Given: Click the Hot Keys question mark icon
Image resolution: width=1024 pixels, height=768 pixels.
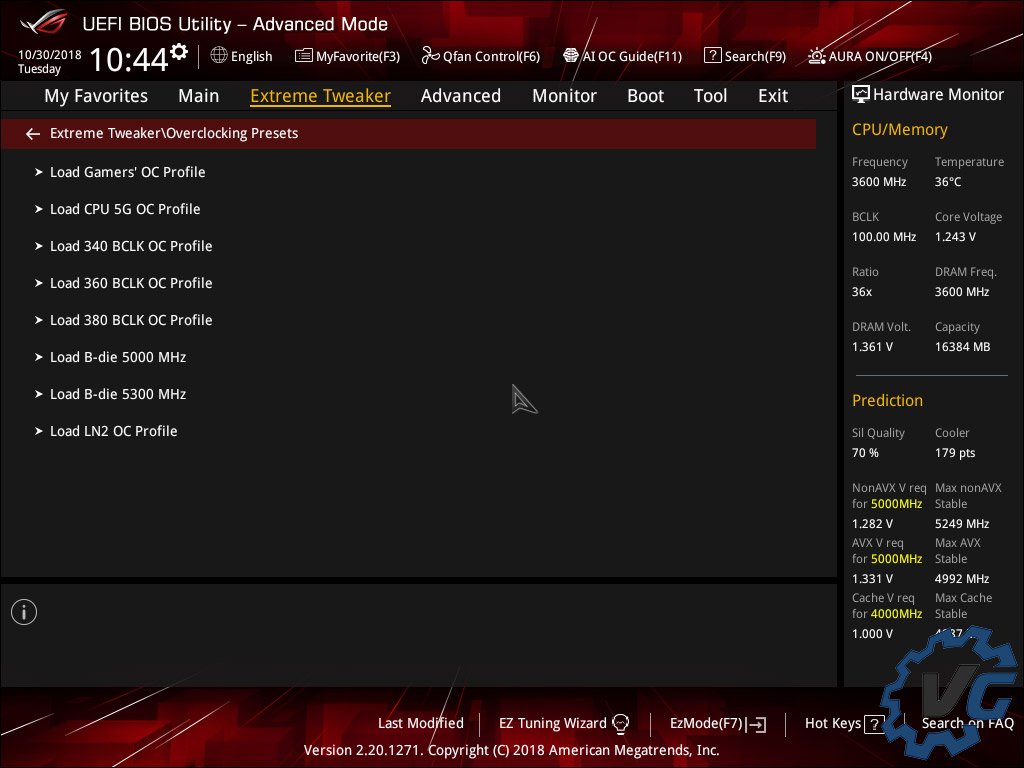Looking at the screenshot, I should click(874, 724).
